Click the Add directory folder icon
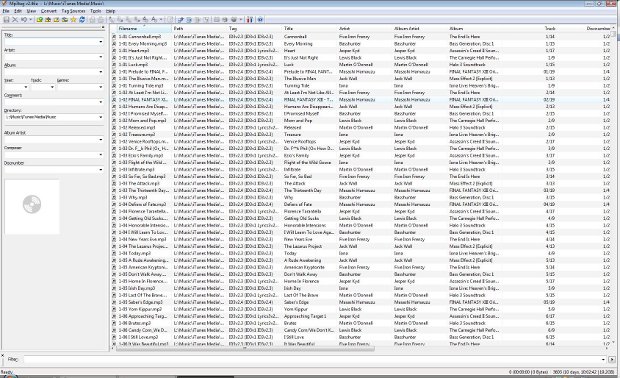620x378 pixels. point(48,19)
